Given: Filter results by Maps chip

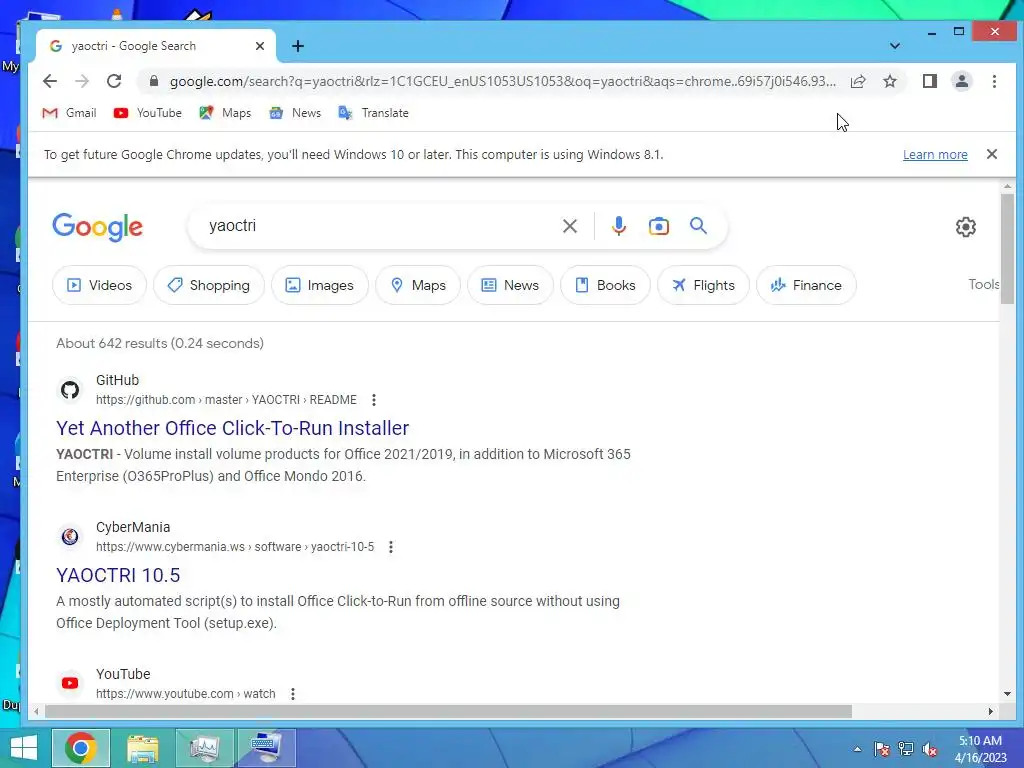Looking at the screenshot, I should click(418, 285).
